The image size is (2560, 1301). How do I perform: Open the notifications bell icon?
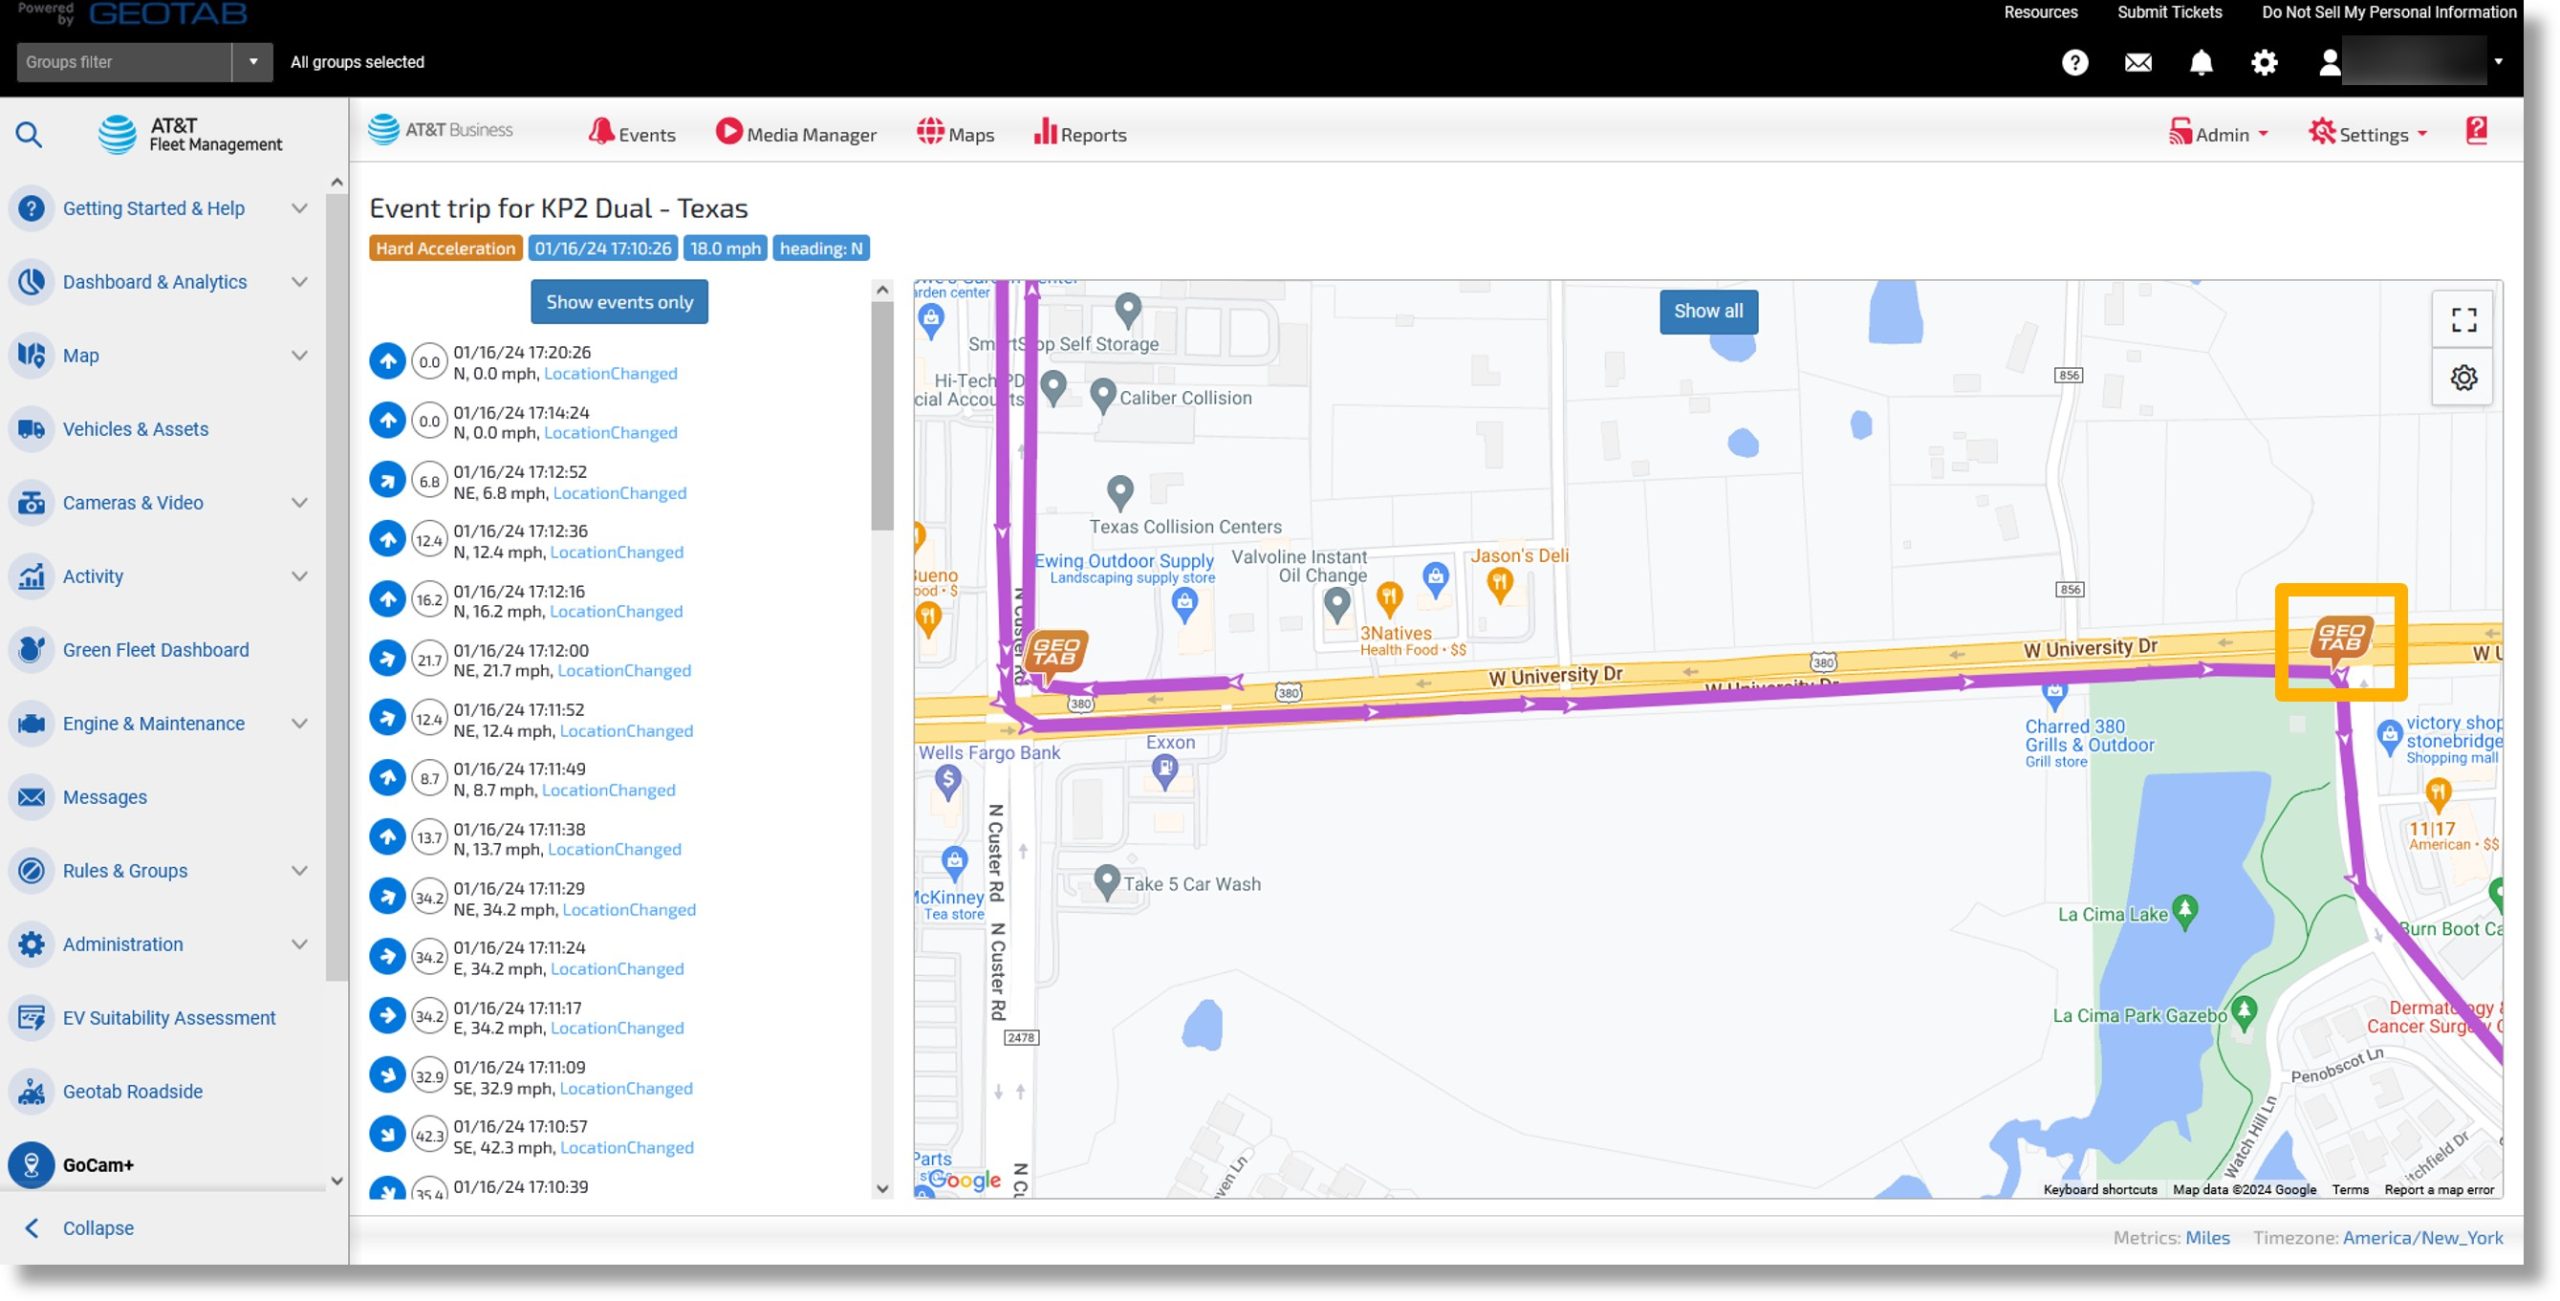(x=2201, y=63)
